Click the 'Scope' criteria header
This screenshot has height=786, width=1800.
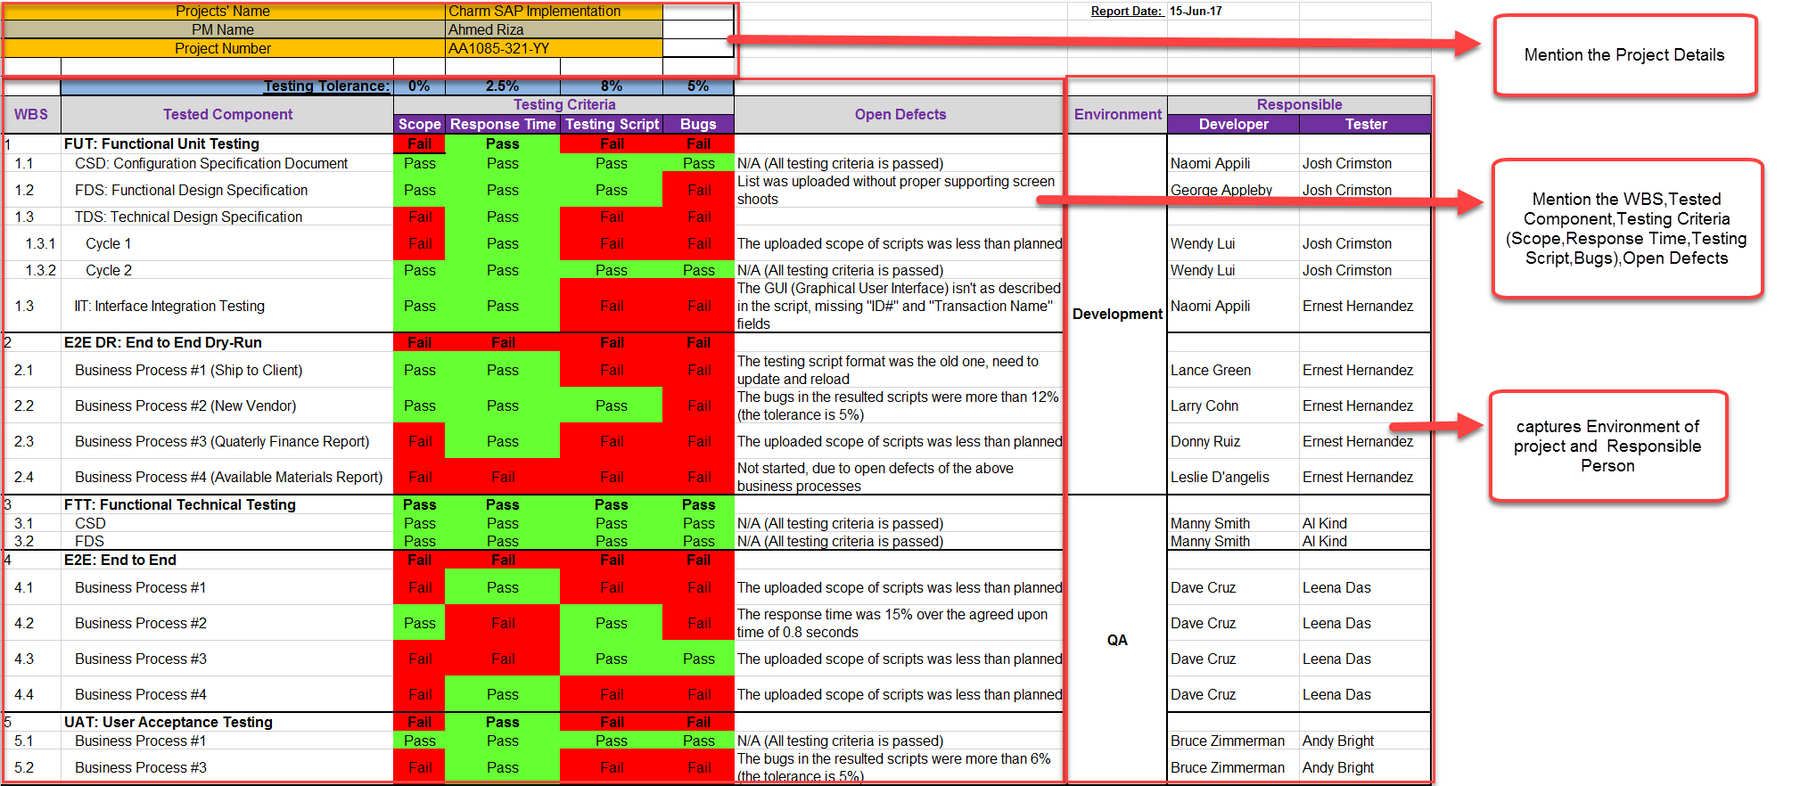click(x=419, y=124)
